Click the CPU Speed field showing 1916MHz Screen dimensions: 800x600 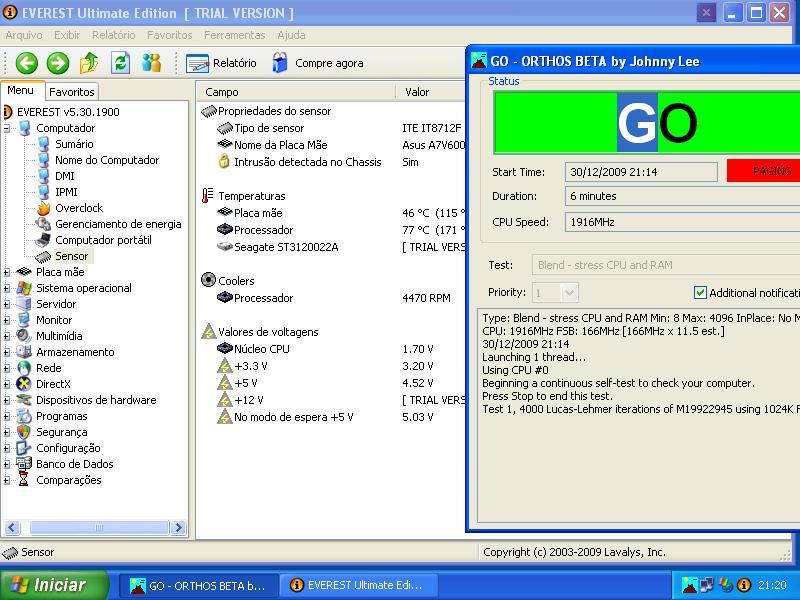(682, 222)
